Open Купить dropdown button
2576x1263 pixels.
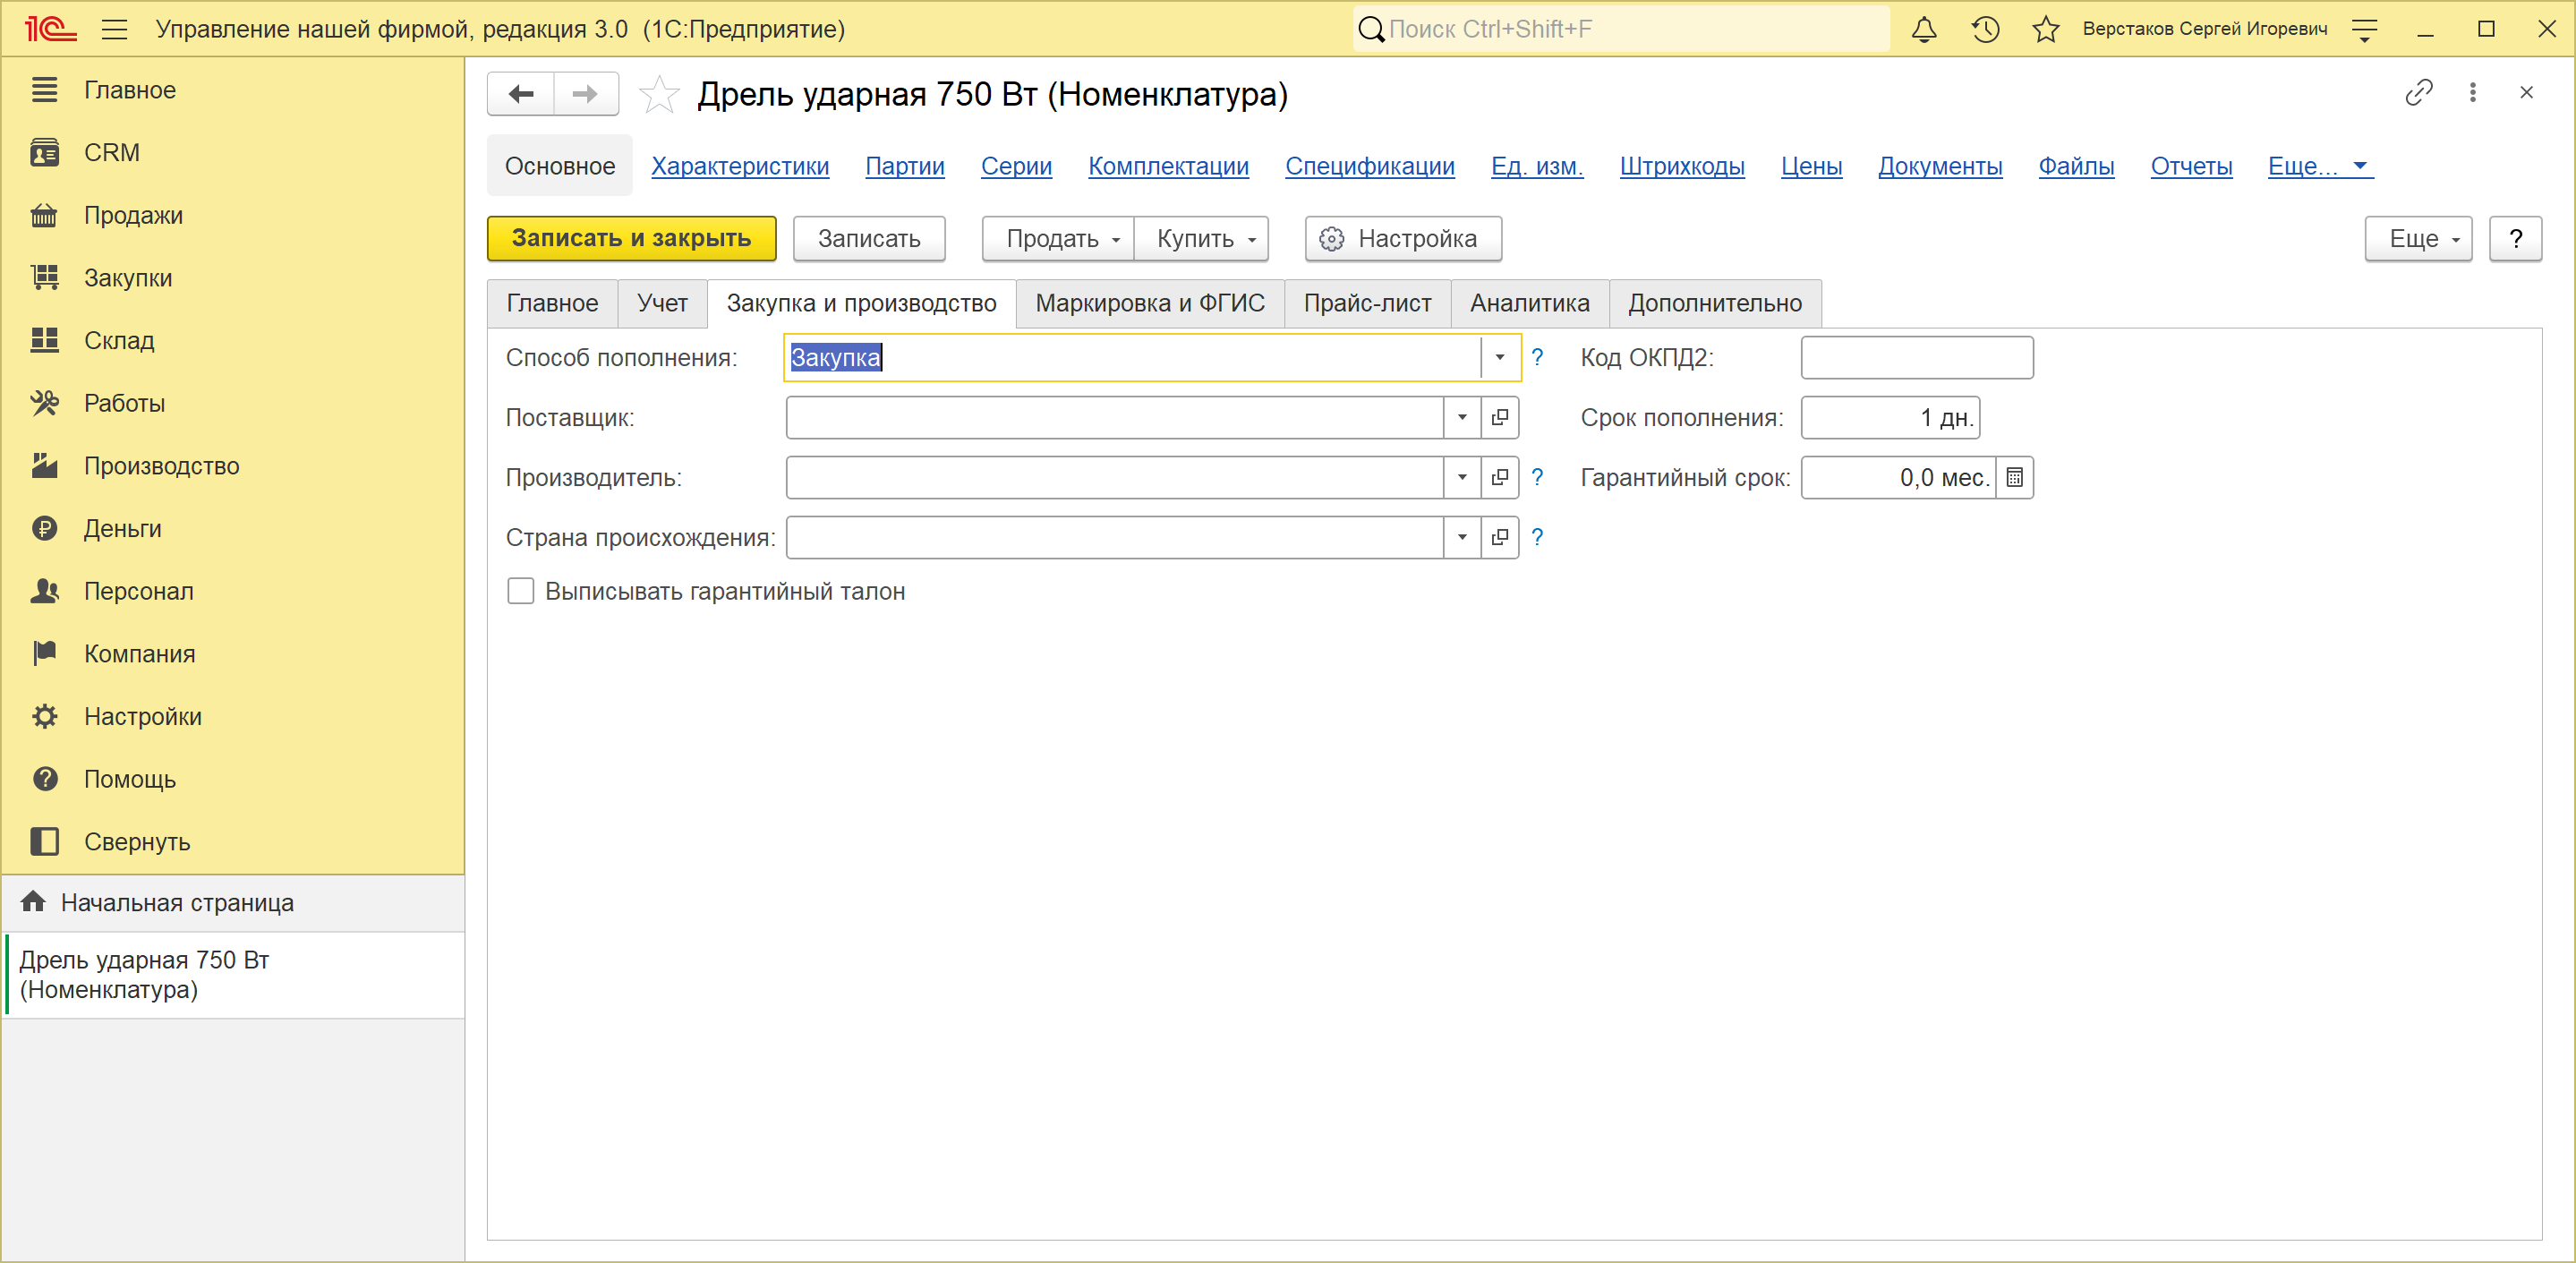tap(1201, 239)
